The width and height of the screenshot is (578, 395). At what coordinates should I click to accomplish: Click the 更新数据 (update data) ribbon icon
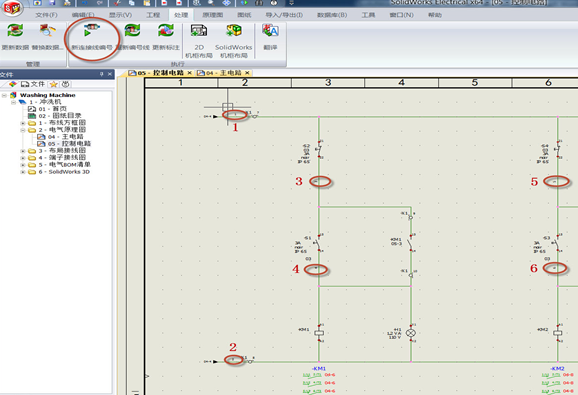coord(15,31)
